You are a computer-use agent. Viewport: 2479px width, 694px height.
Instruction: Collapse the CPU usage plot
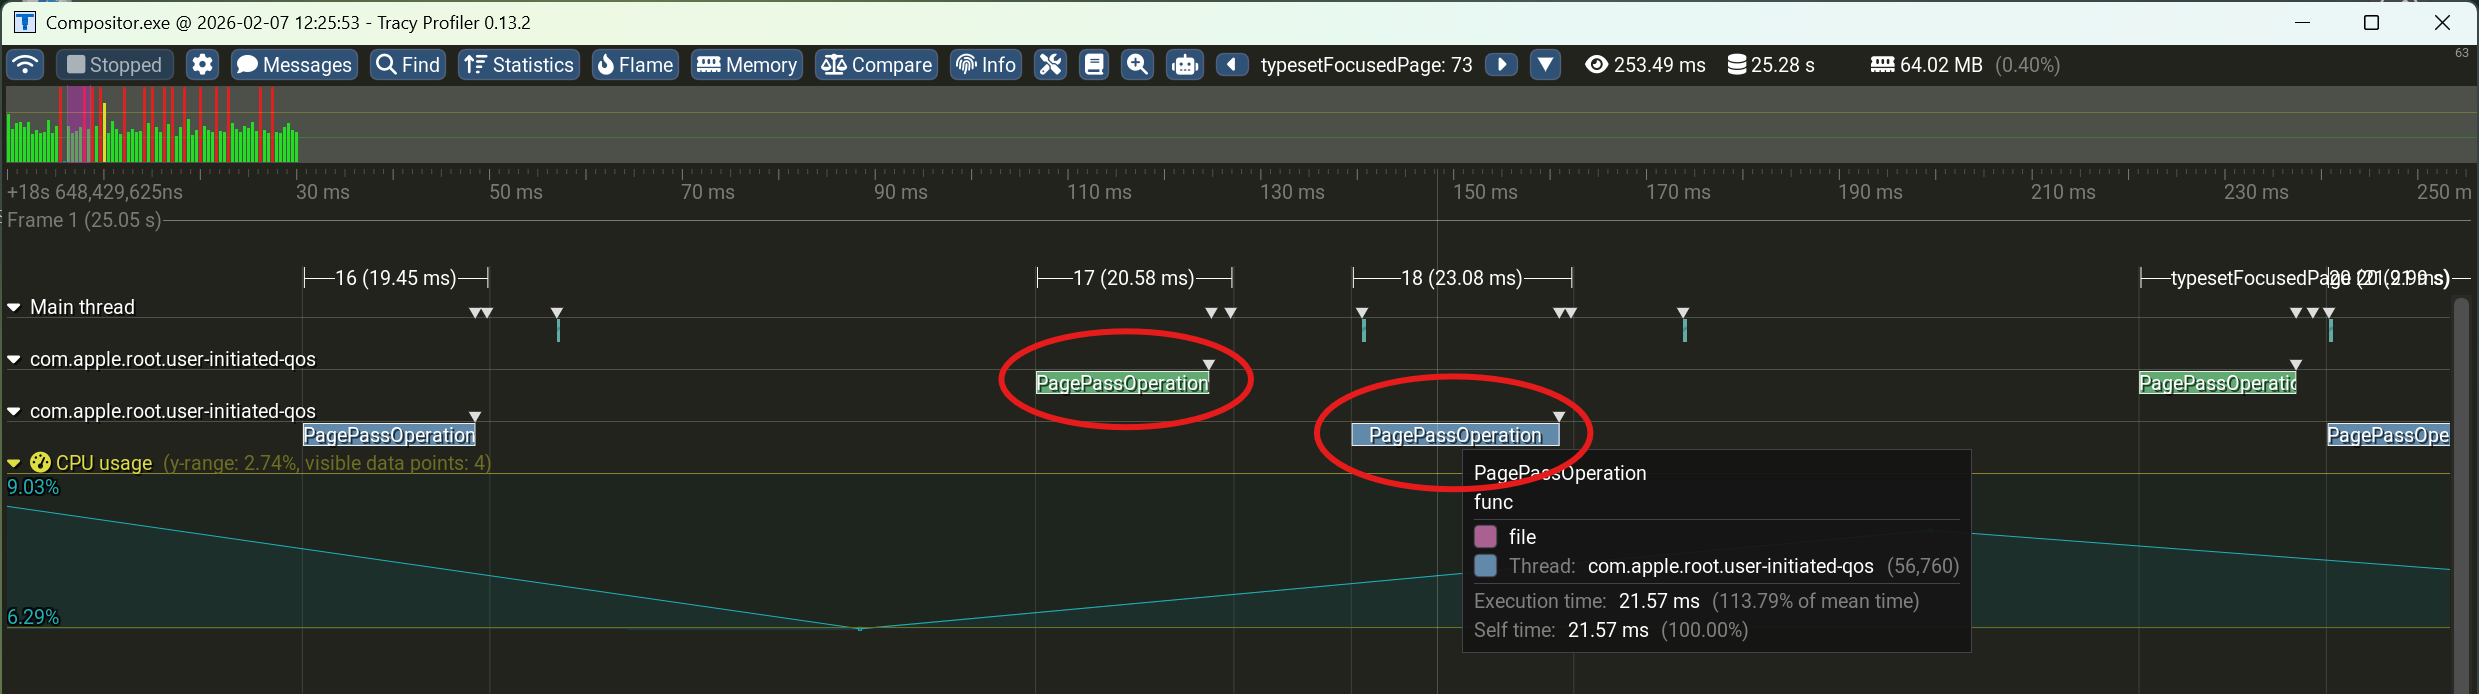click(14, 464)
